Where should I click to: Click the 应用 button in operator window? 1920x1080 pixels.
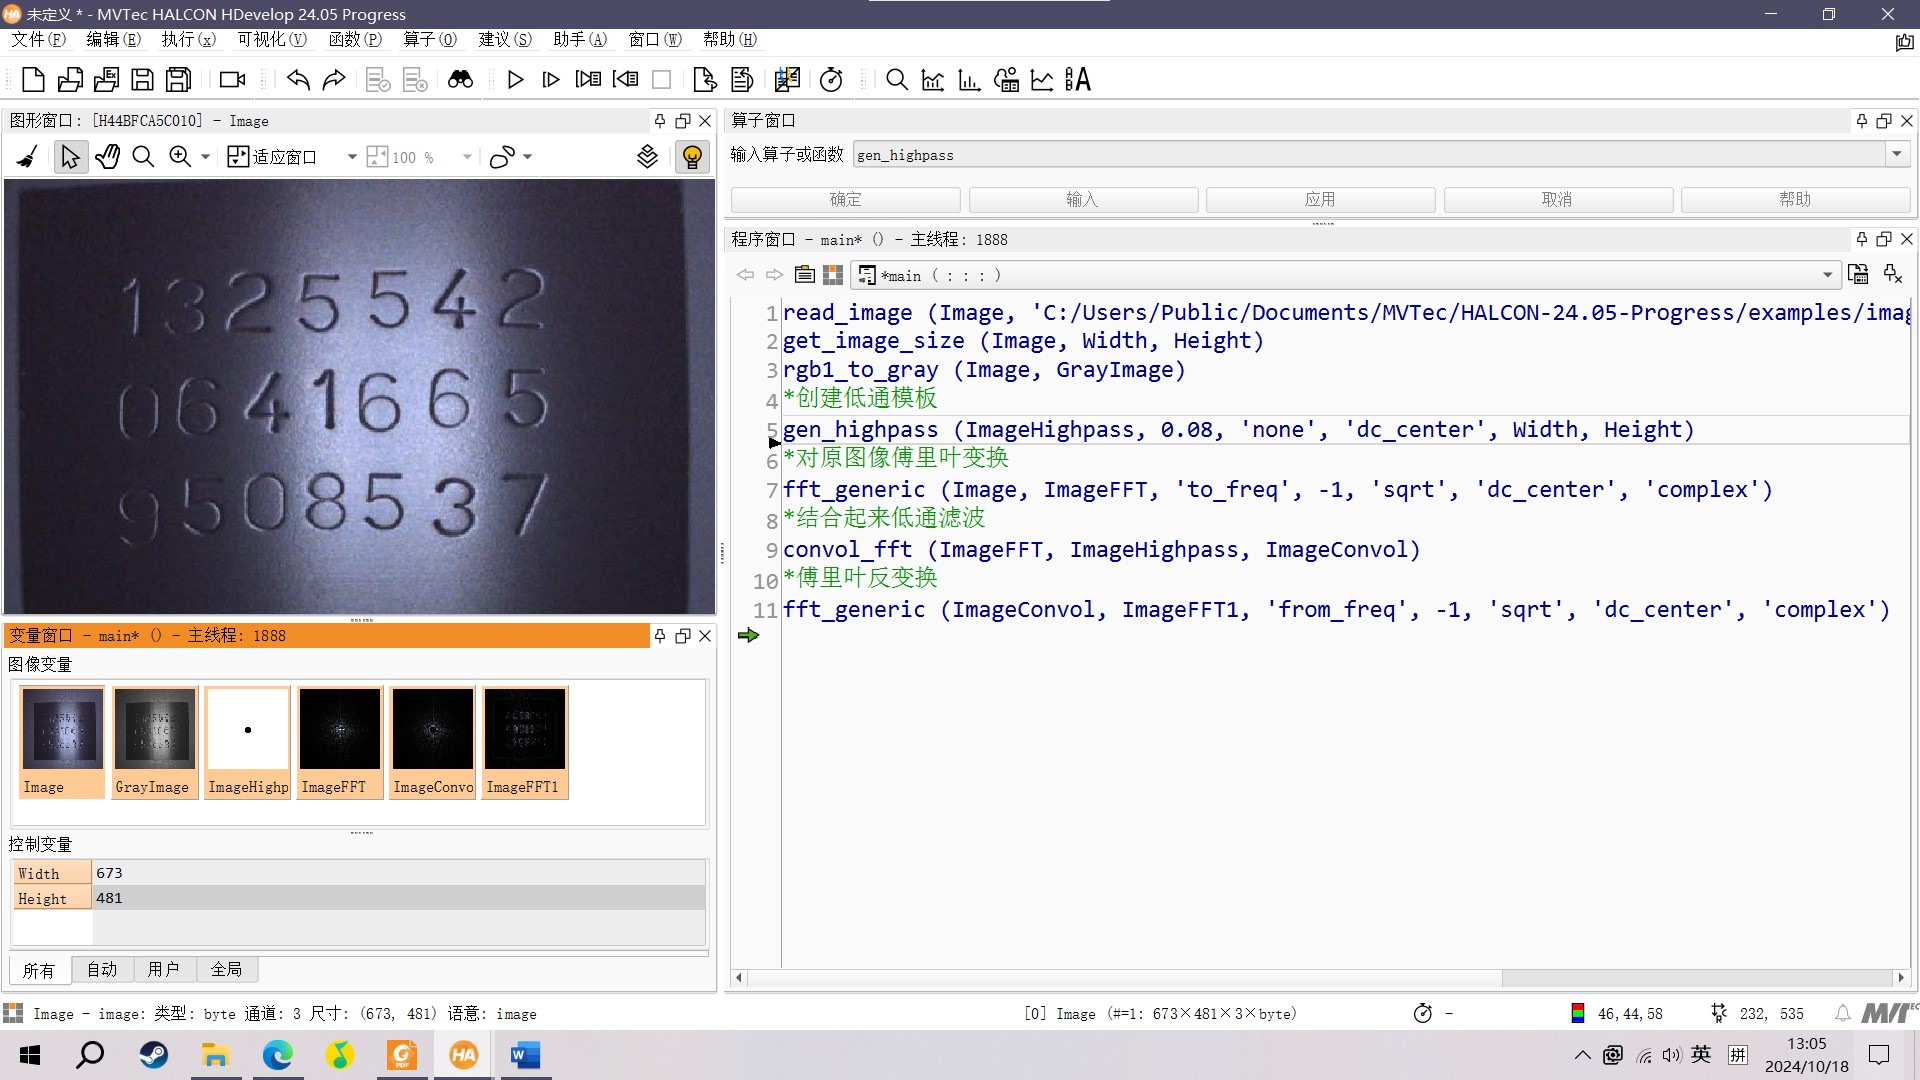point(1320,199)
